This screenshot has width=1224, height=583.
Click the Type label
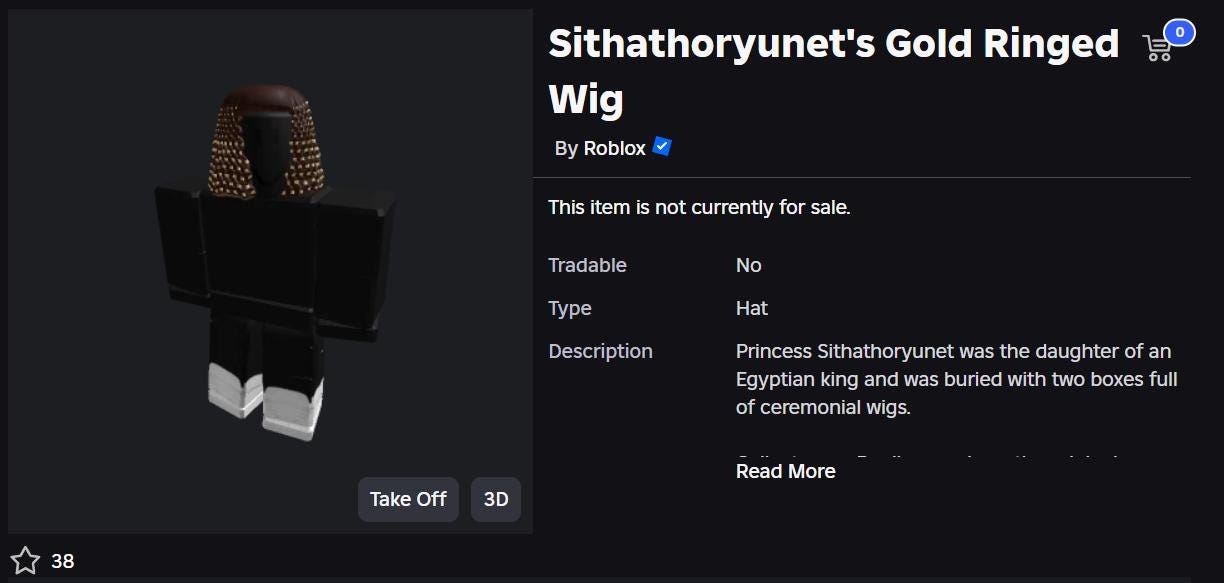click(x=570, y=308)
